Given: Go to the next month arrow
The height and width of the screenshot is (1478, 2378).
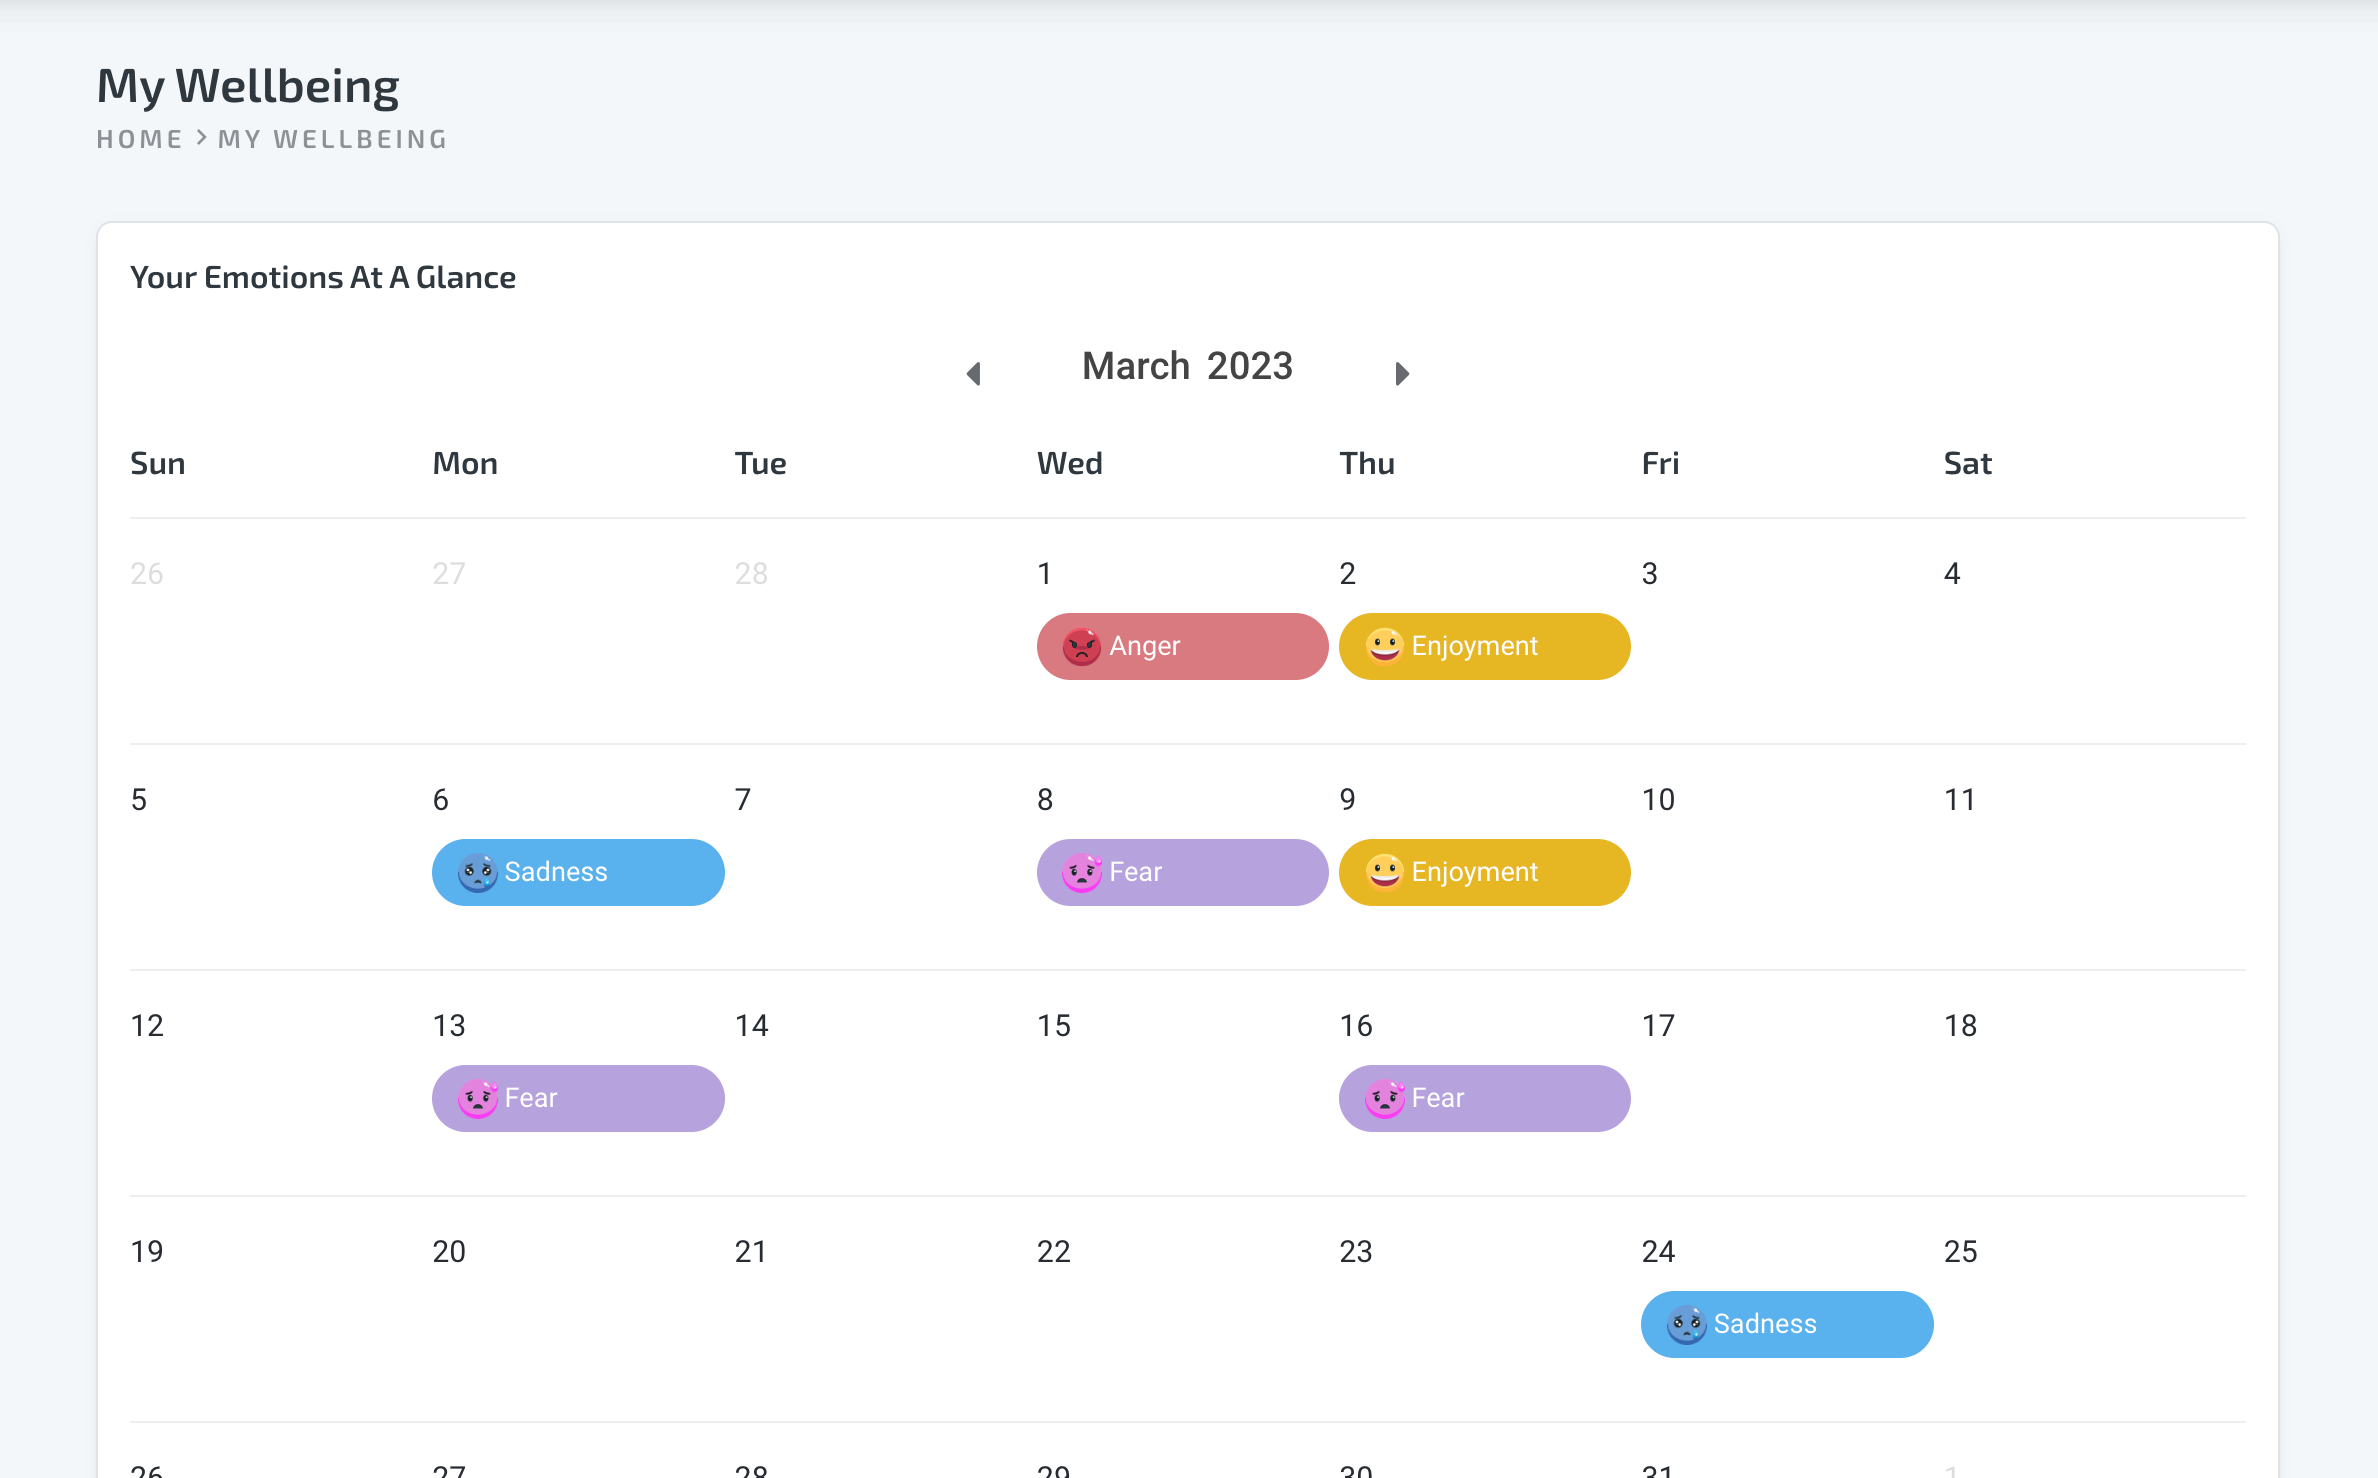Looking at the screenshot, I should [1402, 374].
